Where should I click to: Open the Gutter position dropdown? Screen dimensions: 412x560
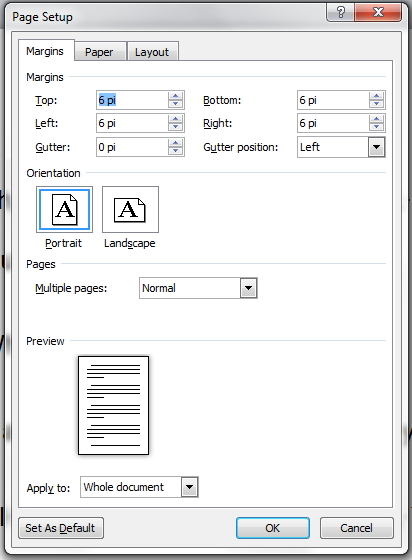(376, 147)
